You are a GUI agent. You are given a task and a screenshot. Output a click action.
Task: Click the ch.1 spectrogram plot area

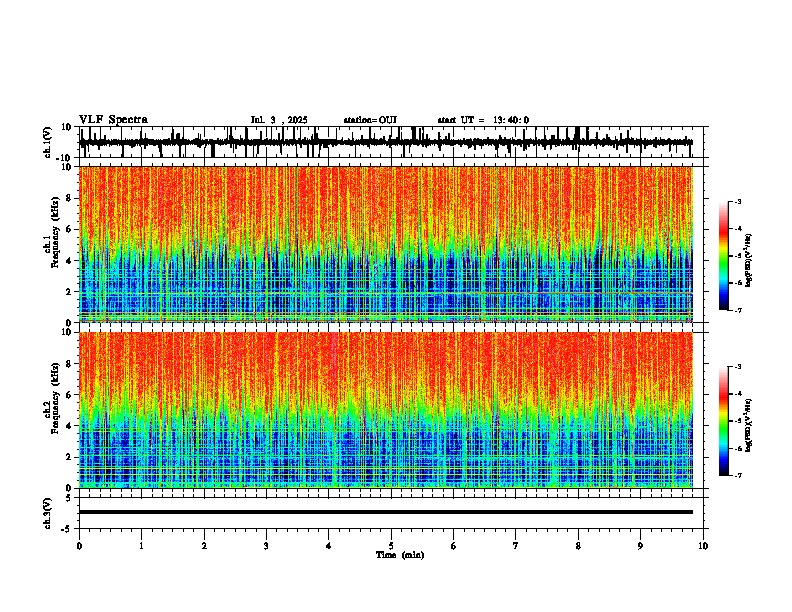click(386, 244)
